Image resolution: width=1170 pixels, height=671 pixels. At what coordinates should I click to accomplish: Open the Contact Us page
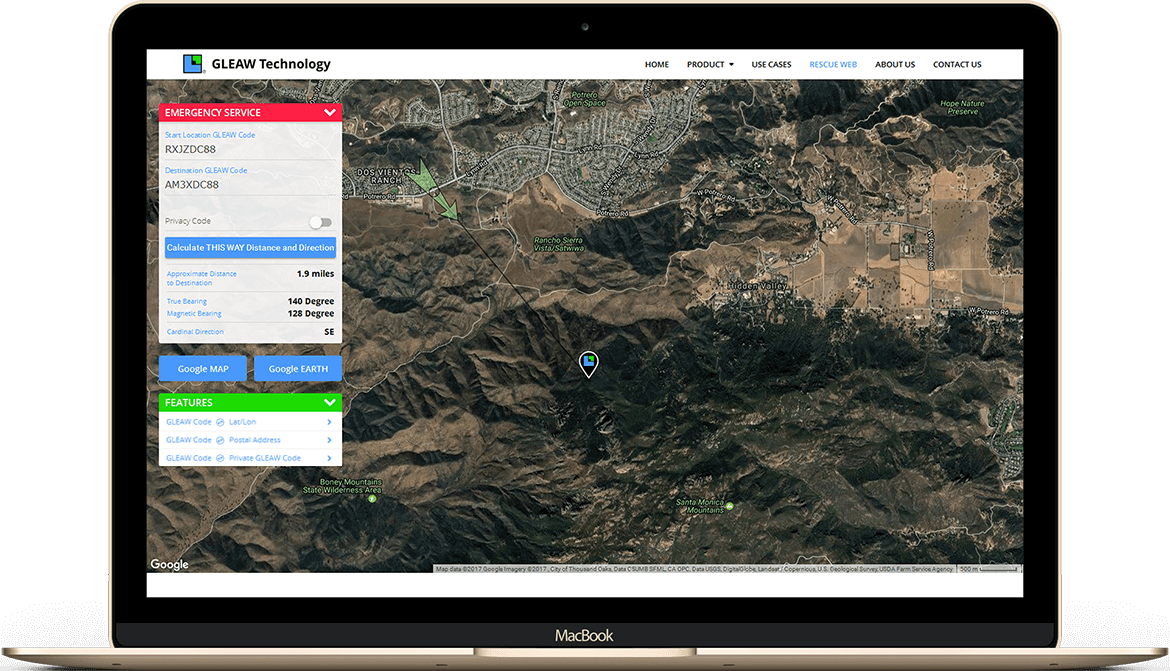tap(957, 65)
